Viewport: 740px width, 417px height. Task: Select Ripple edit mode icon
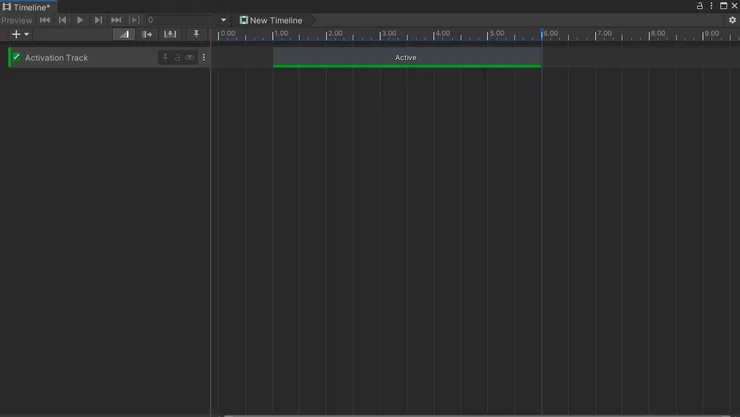[x=147, y=34]
